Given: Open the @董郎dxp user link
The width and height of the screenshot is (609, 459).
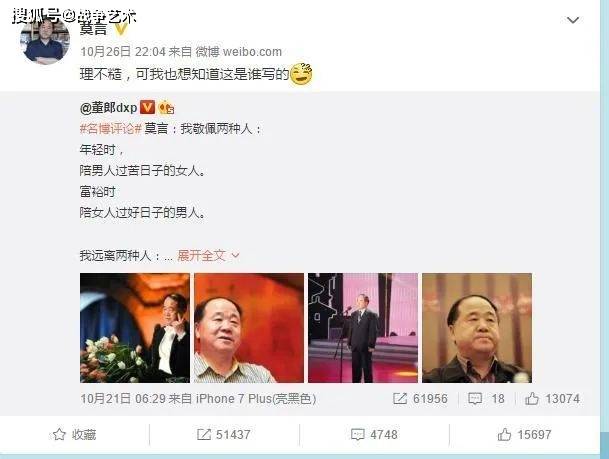Looking at the screenshot, I should click(108, 108).
